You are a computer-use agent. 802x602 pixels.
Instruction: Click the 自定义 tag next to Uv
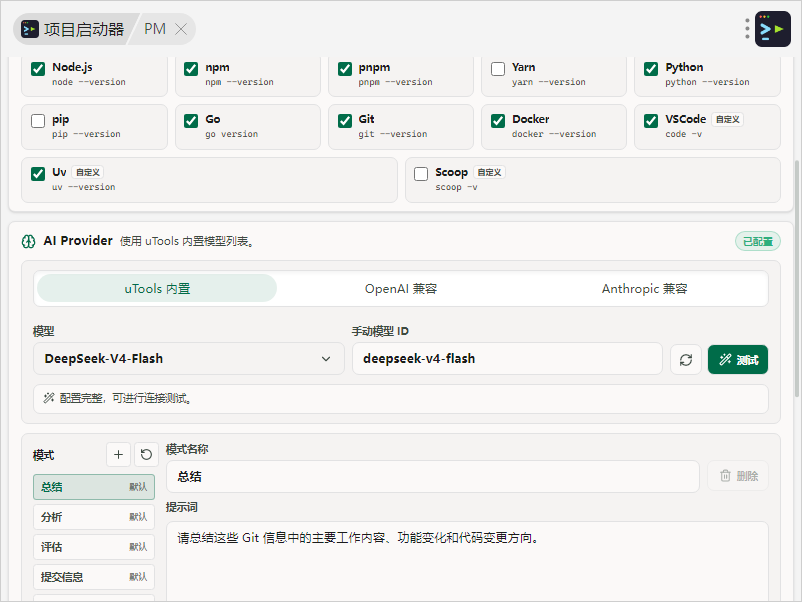click(87, 172)
